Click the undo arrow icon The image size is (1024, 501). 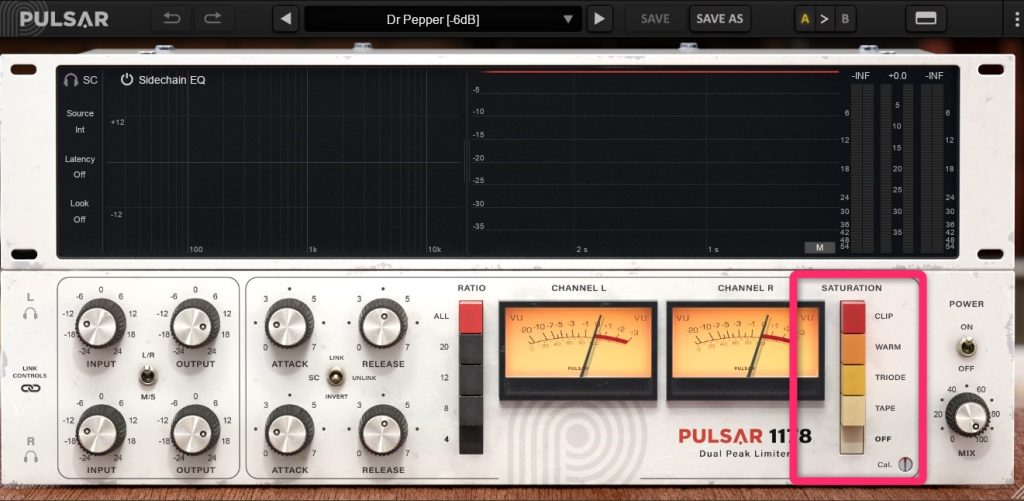(173, 18)
